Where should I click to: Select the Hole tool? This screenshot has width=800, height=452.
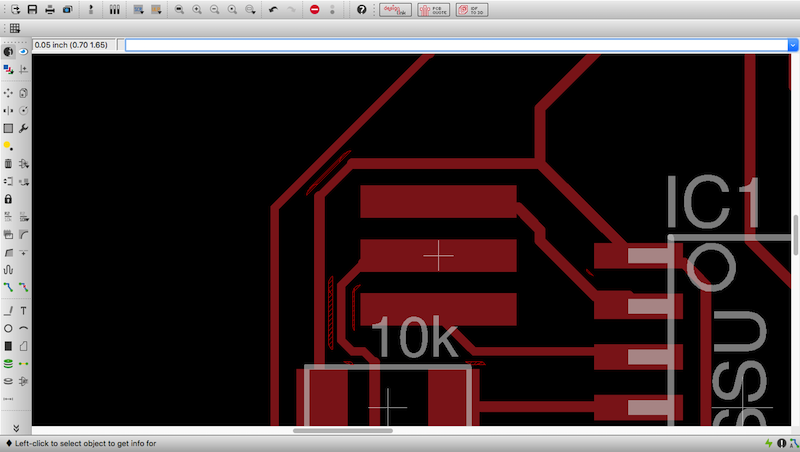pos(8,381)
